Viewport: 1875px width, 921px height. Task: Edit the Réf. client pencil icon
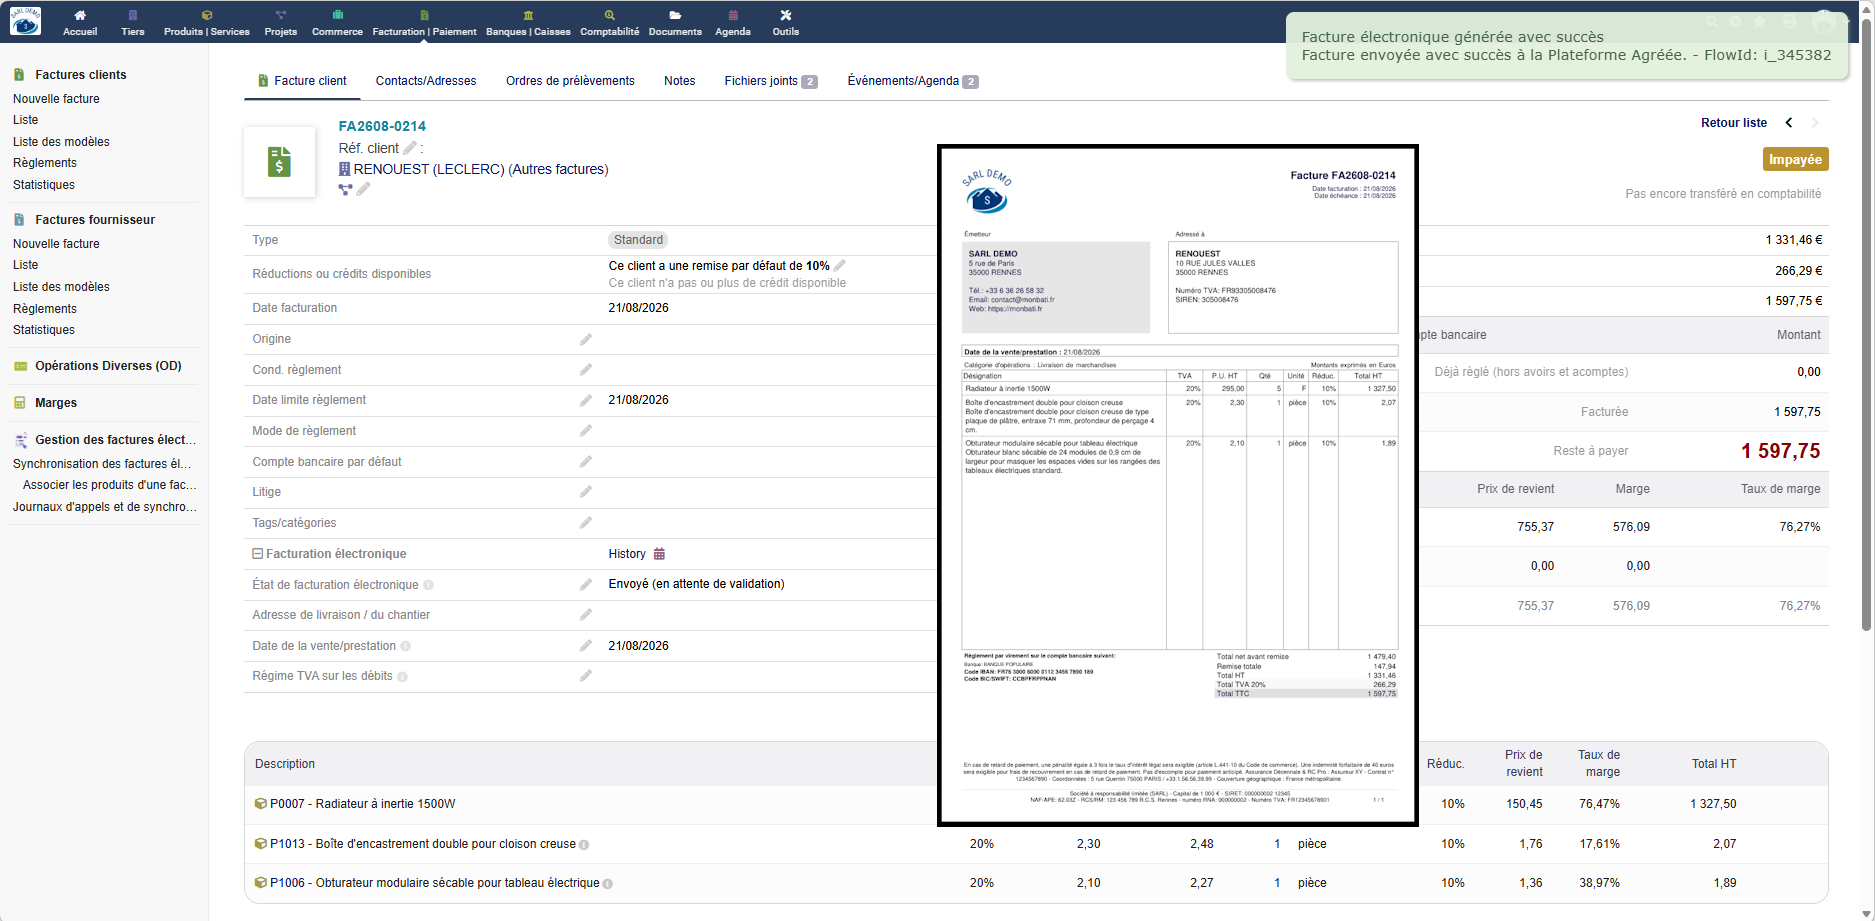tap(410, 148)
